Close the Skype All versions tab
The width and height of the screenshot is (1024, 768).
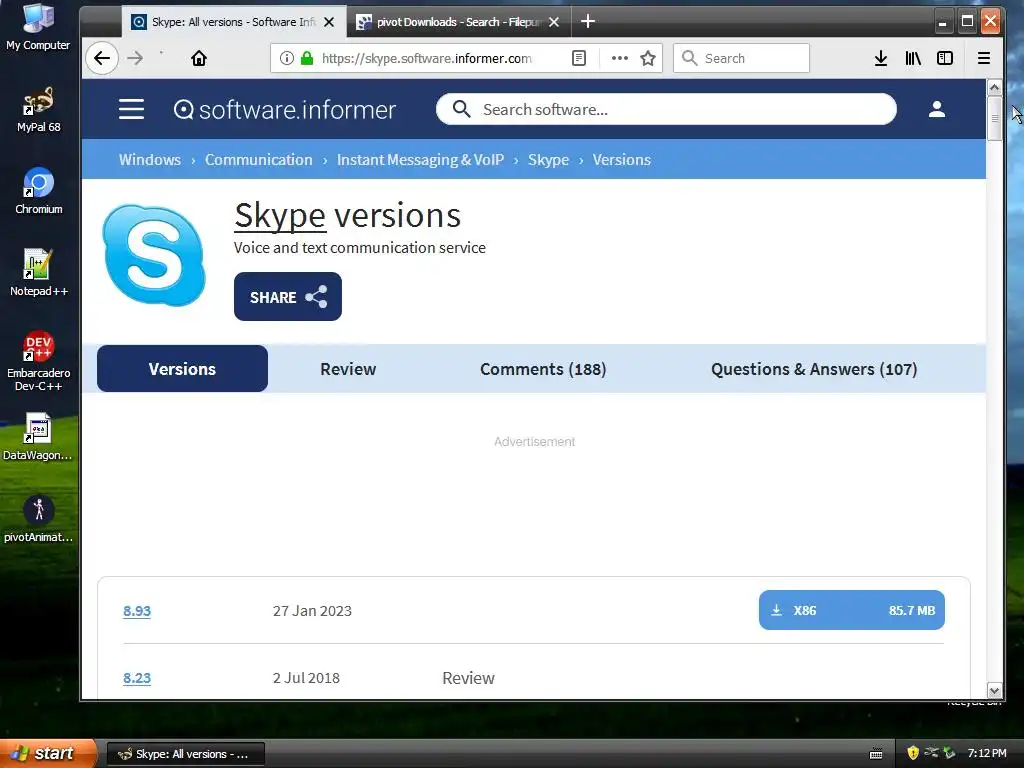click(x=329, y=22)
